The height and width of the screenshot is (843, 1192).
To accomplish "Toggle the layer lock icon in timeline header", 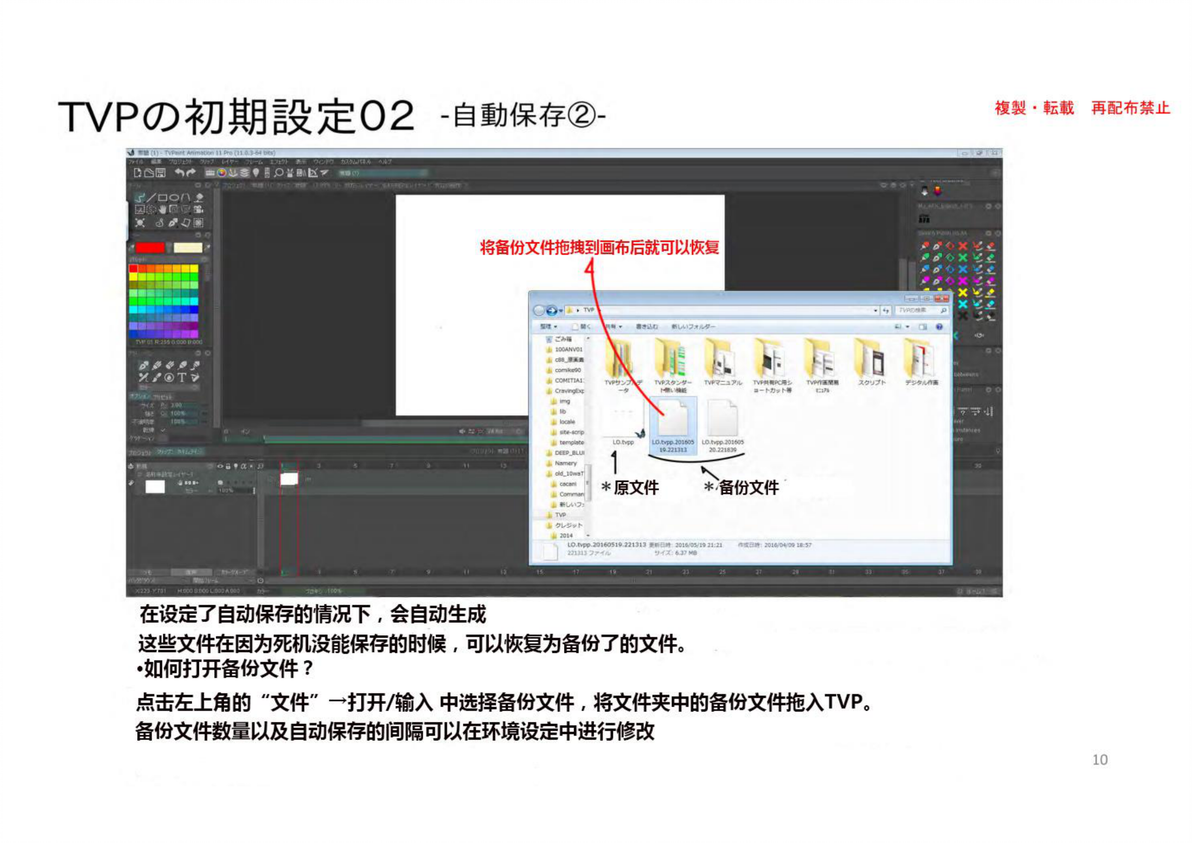I will click(x=228, y=466).
